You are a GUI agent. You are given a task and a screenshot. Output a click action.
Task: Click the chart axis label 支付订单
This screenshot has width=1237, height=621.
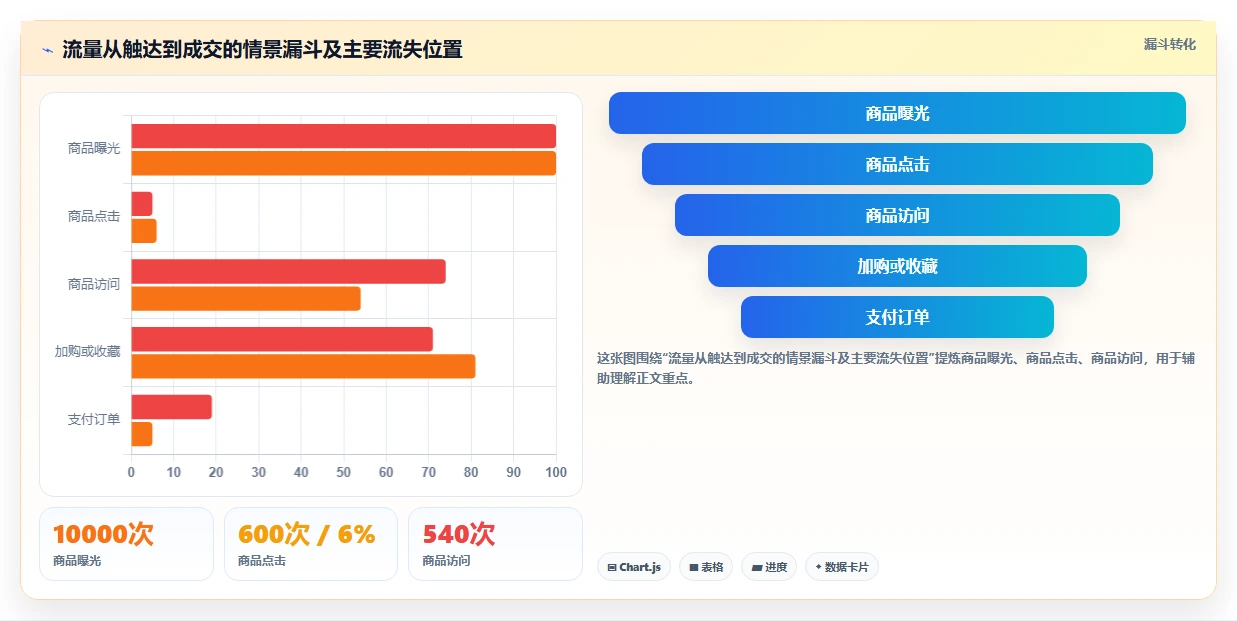point(94,419)
